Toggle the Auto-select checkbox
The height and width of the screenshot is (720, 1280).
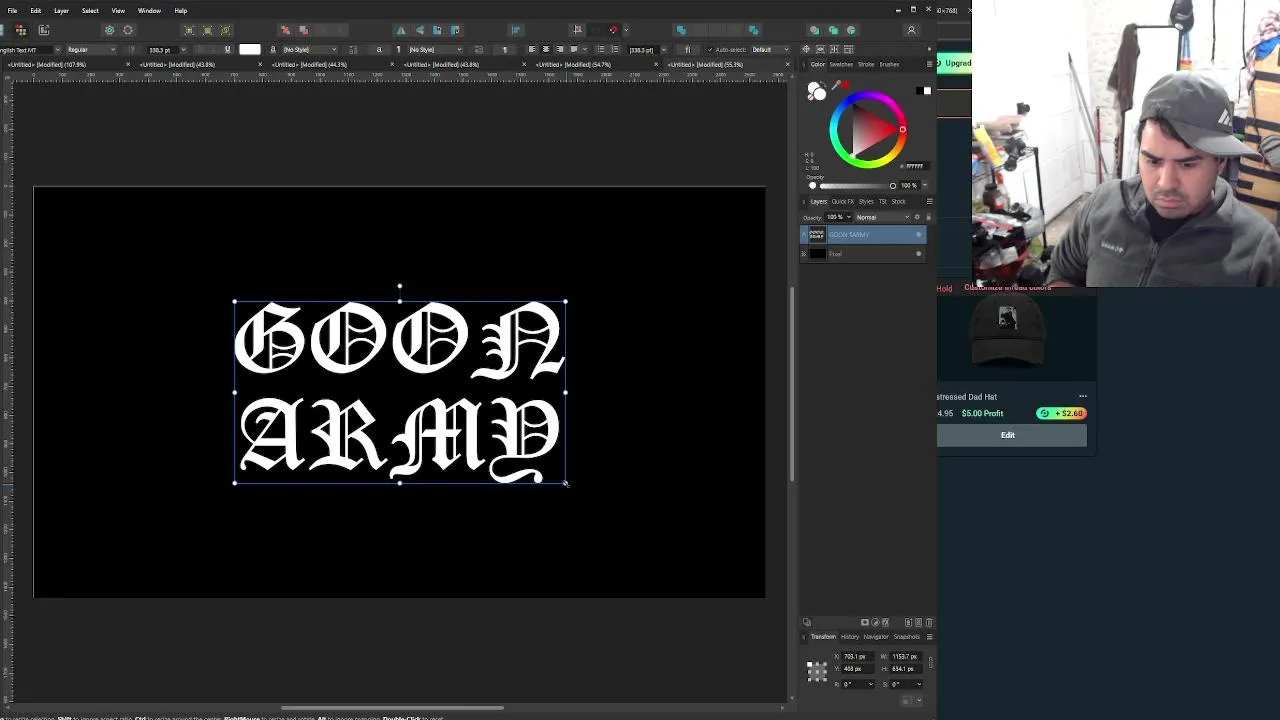pos(710,49)
